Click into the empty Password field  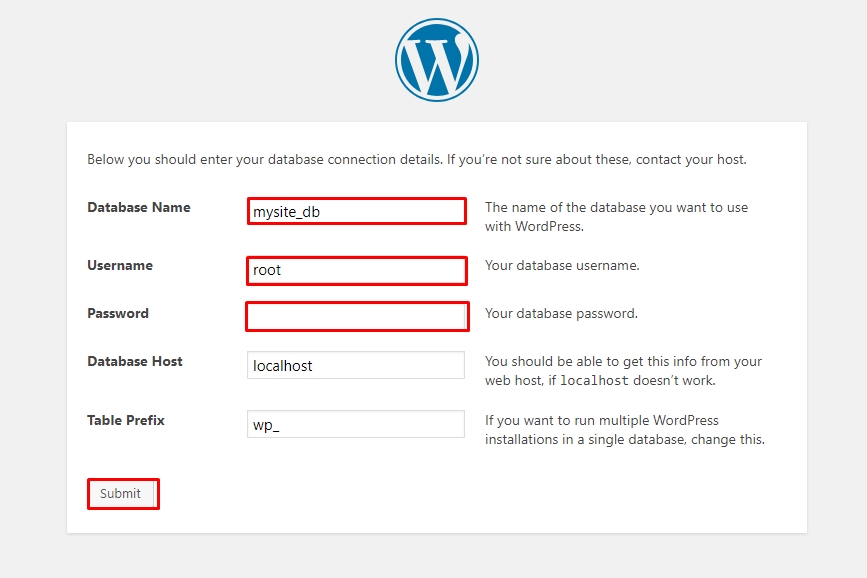[x=357, y=316]
